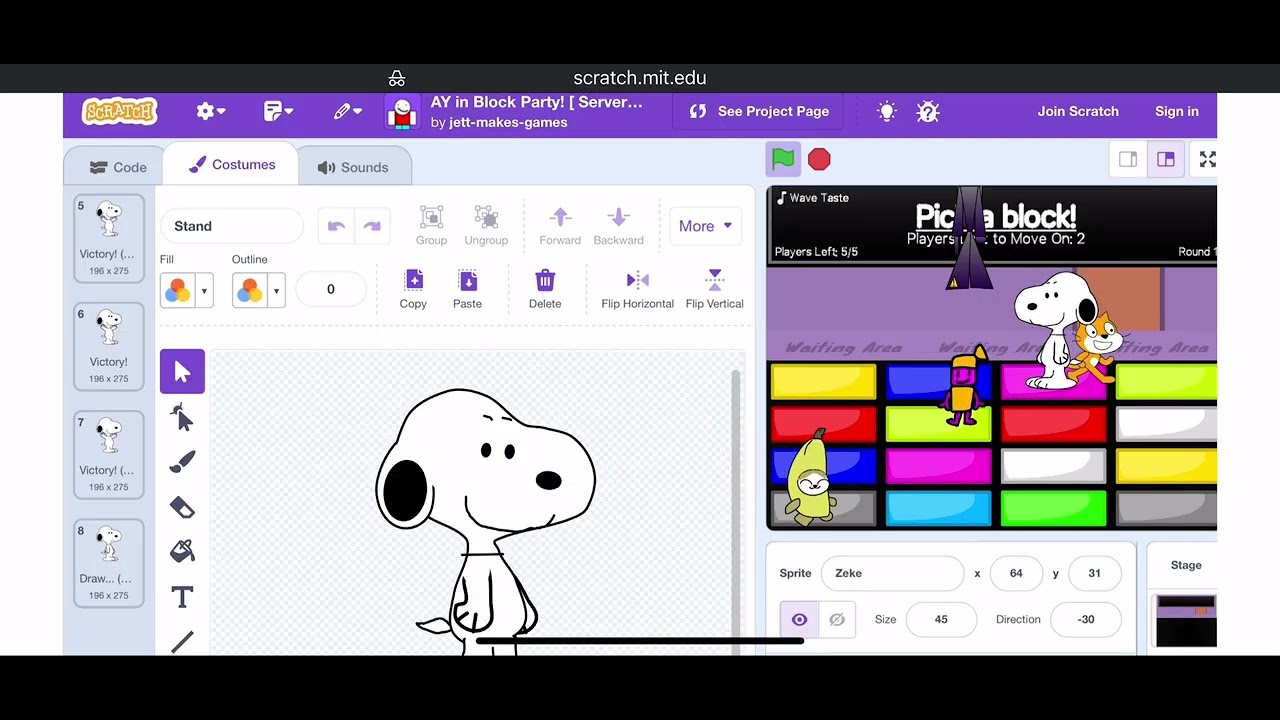Choose the Text tool
The width and height of the screenshot is (1280, 720).
tap(182, 598)
